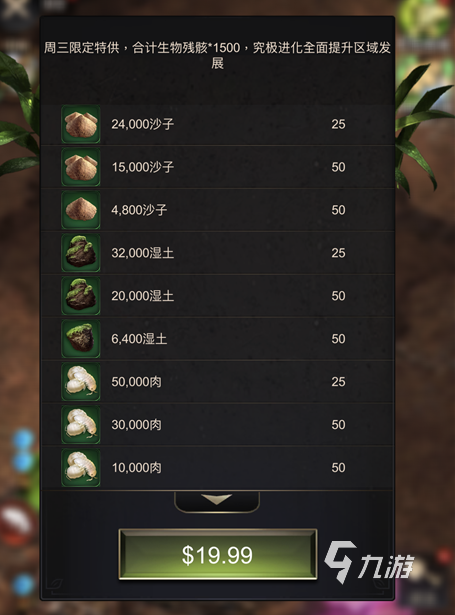Select the 4,800沙子 small sand icon
This screenshot has height=615, width=455.
(x=81, y=210)
